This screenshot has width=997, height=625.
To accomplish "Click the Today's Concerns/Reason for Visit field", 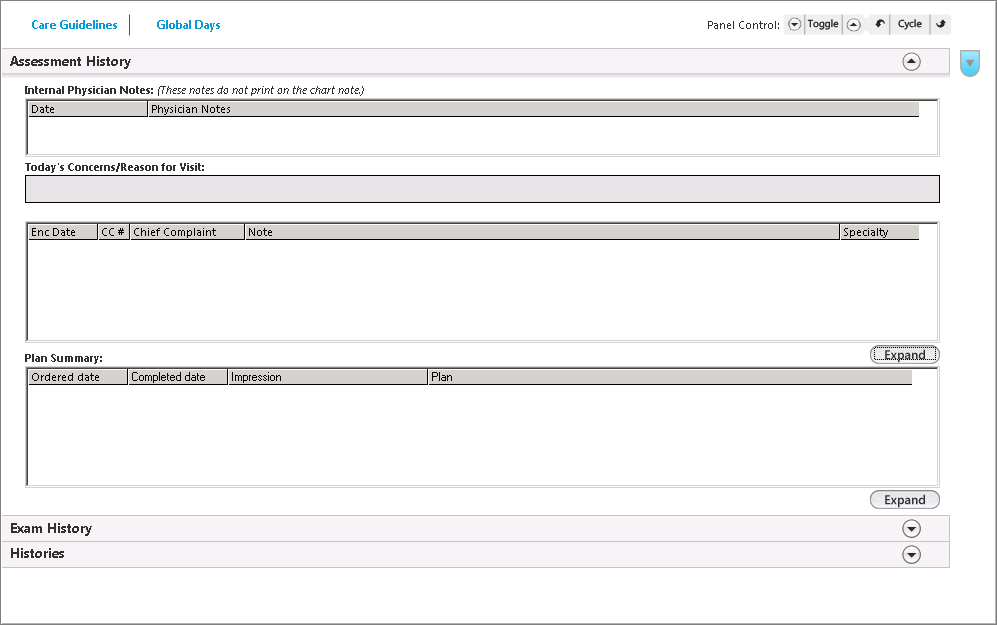I will [x=482, y=189].
